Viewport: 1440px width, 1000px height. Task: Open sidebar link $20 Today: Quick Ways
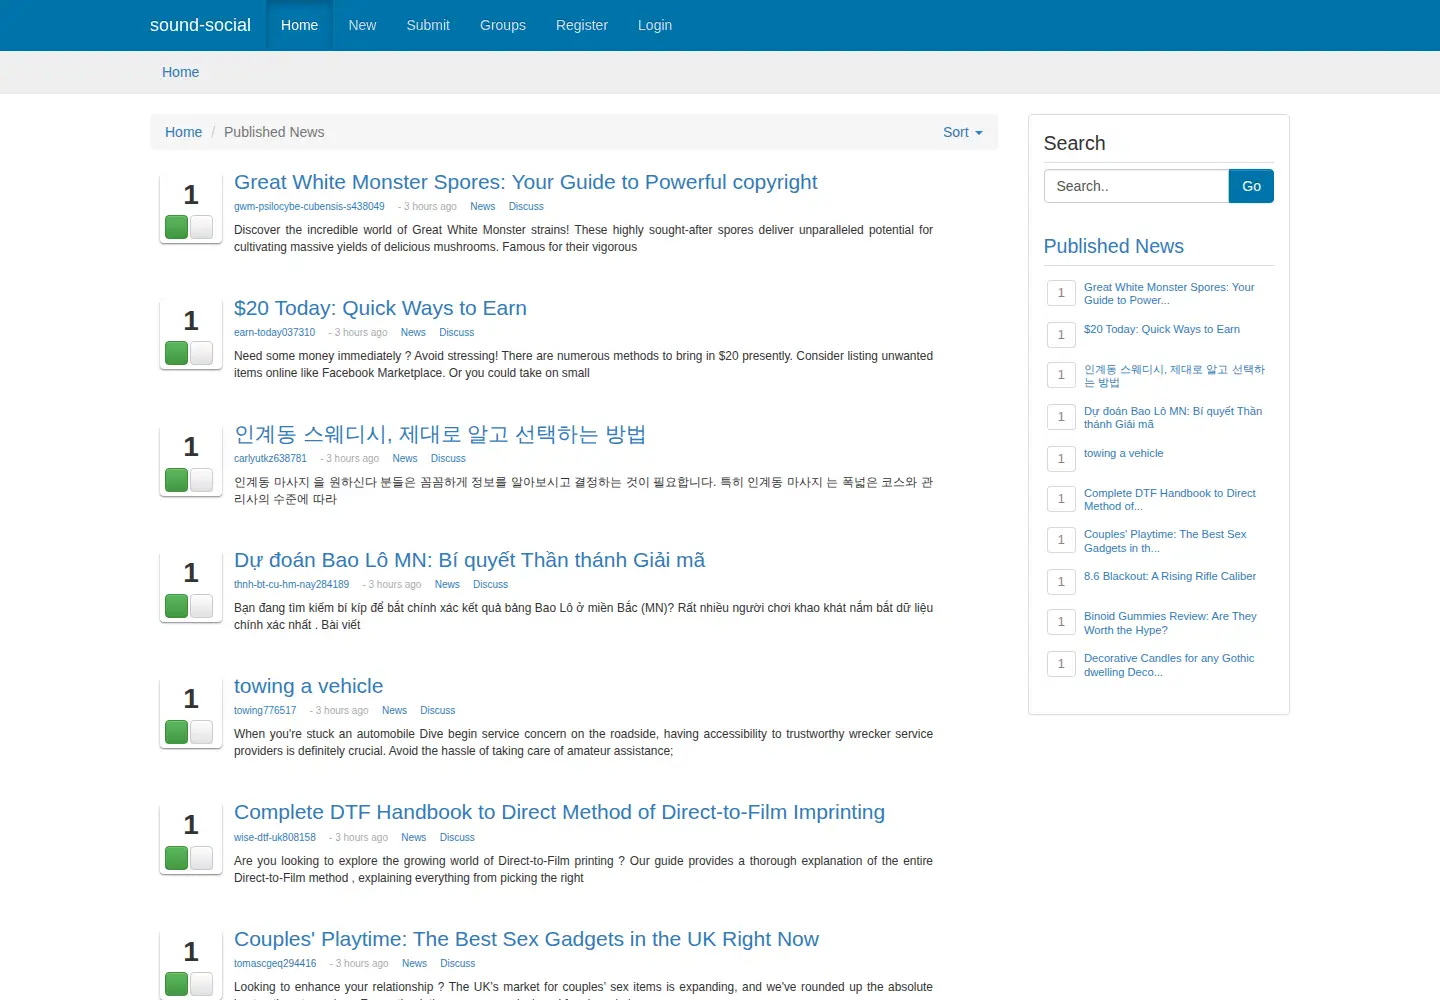(x=1162, y=329)
